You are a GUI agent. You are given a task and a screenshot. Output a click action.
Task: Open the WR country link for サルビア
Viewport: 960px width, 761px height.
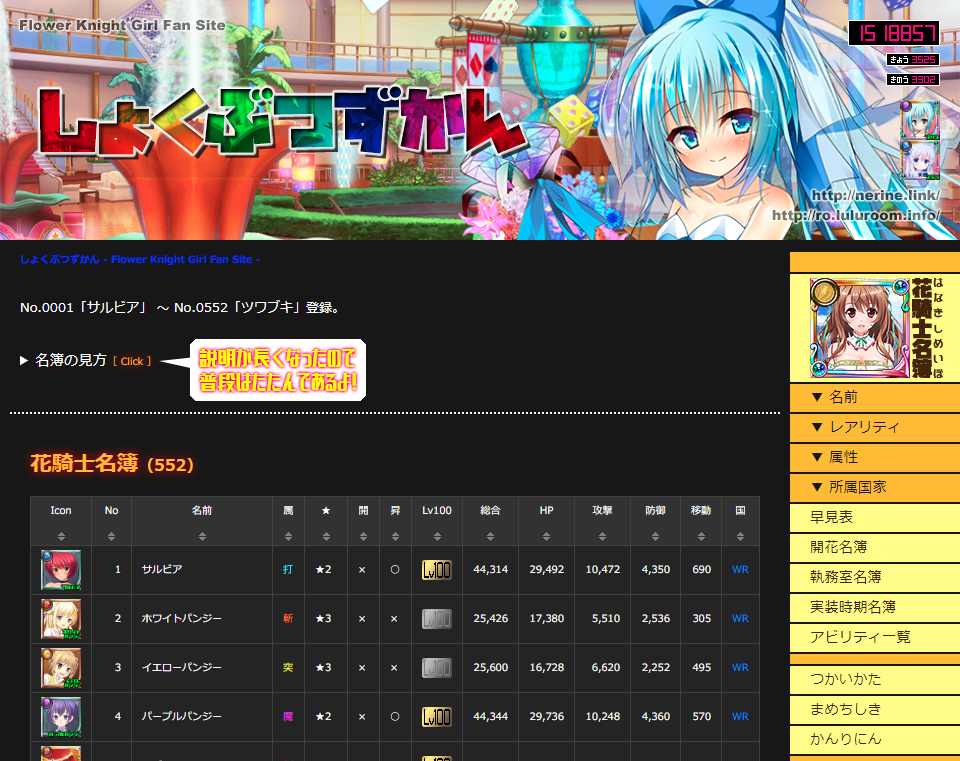point(740,569)
